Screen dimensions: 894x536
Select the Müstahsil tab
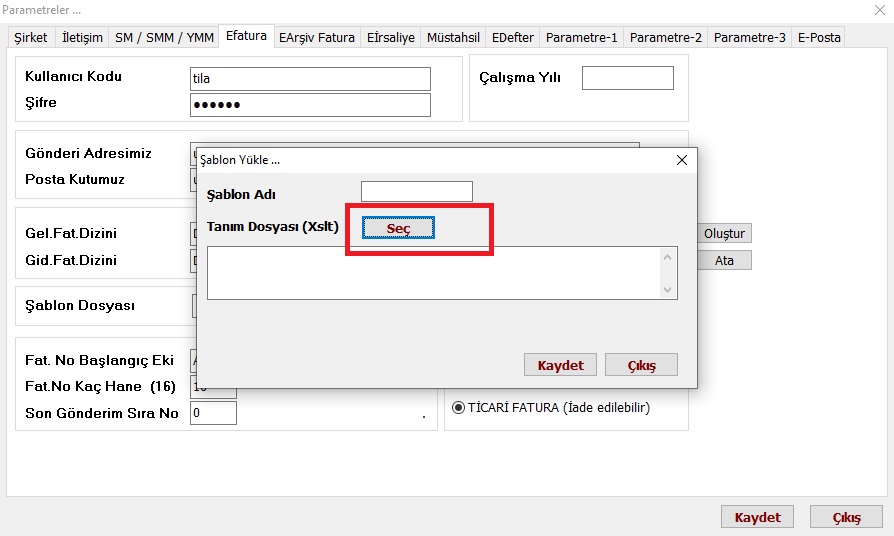(453, 37)
